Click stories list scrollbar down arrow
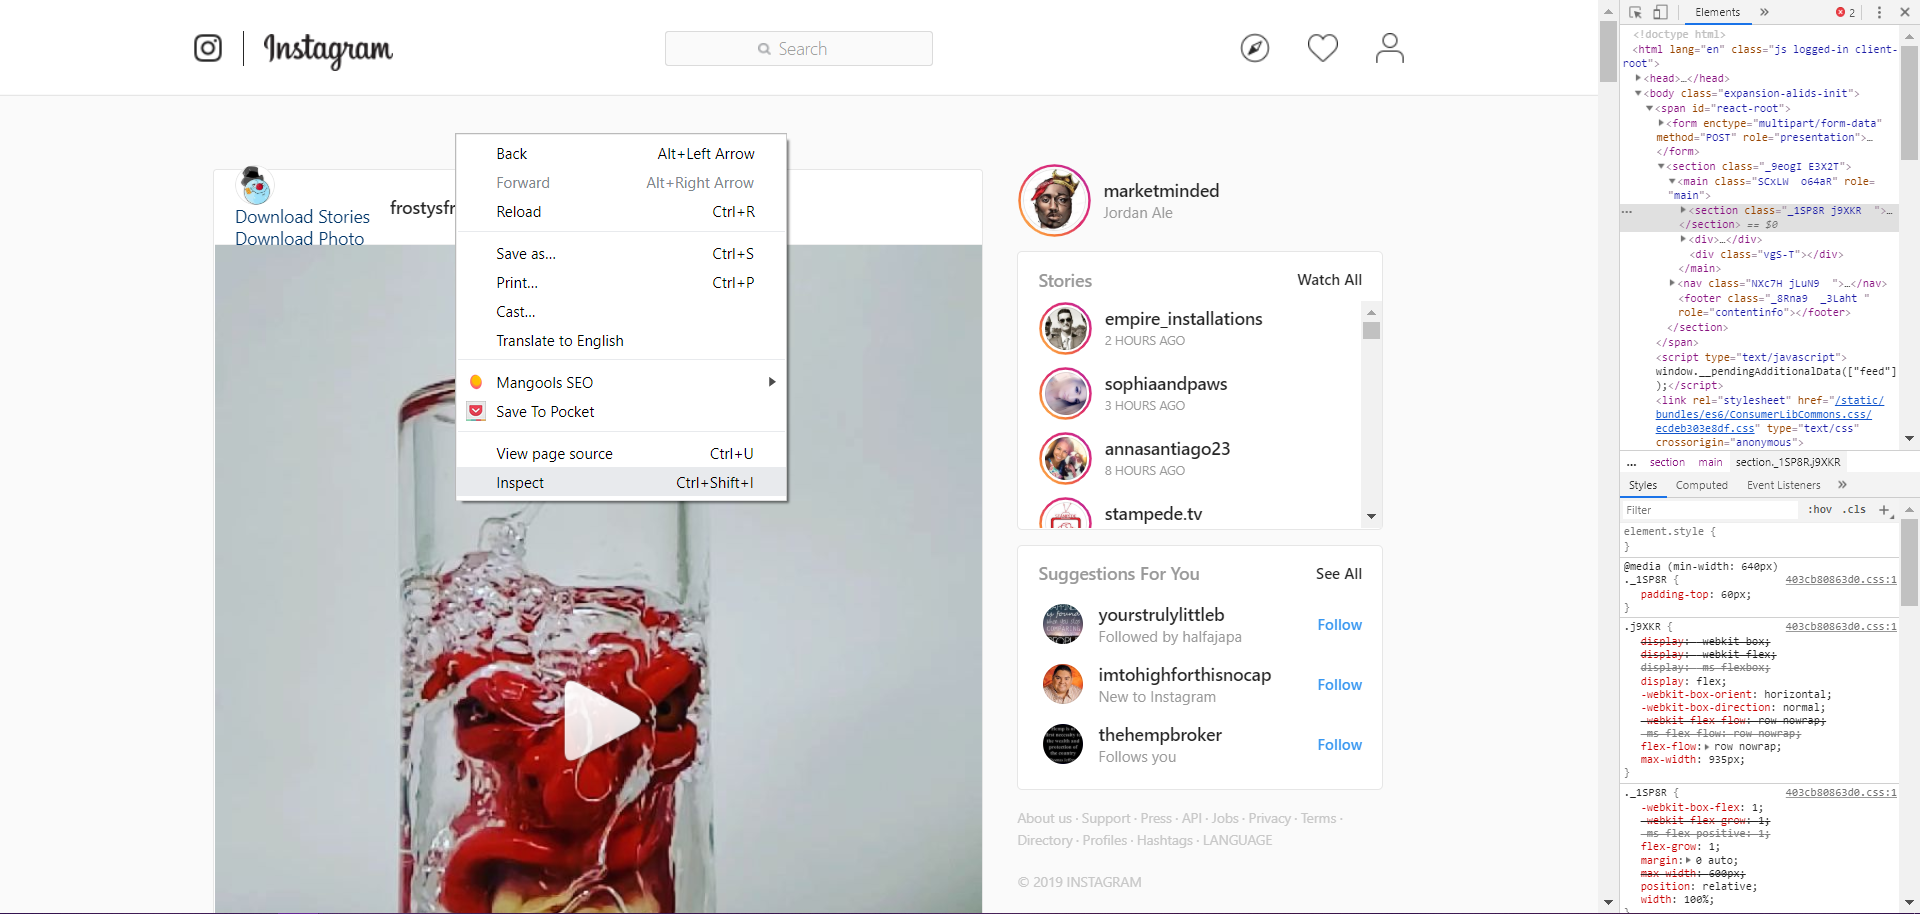The width and height of the screenshot is (1920, 914). [1371, 516]
